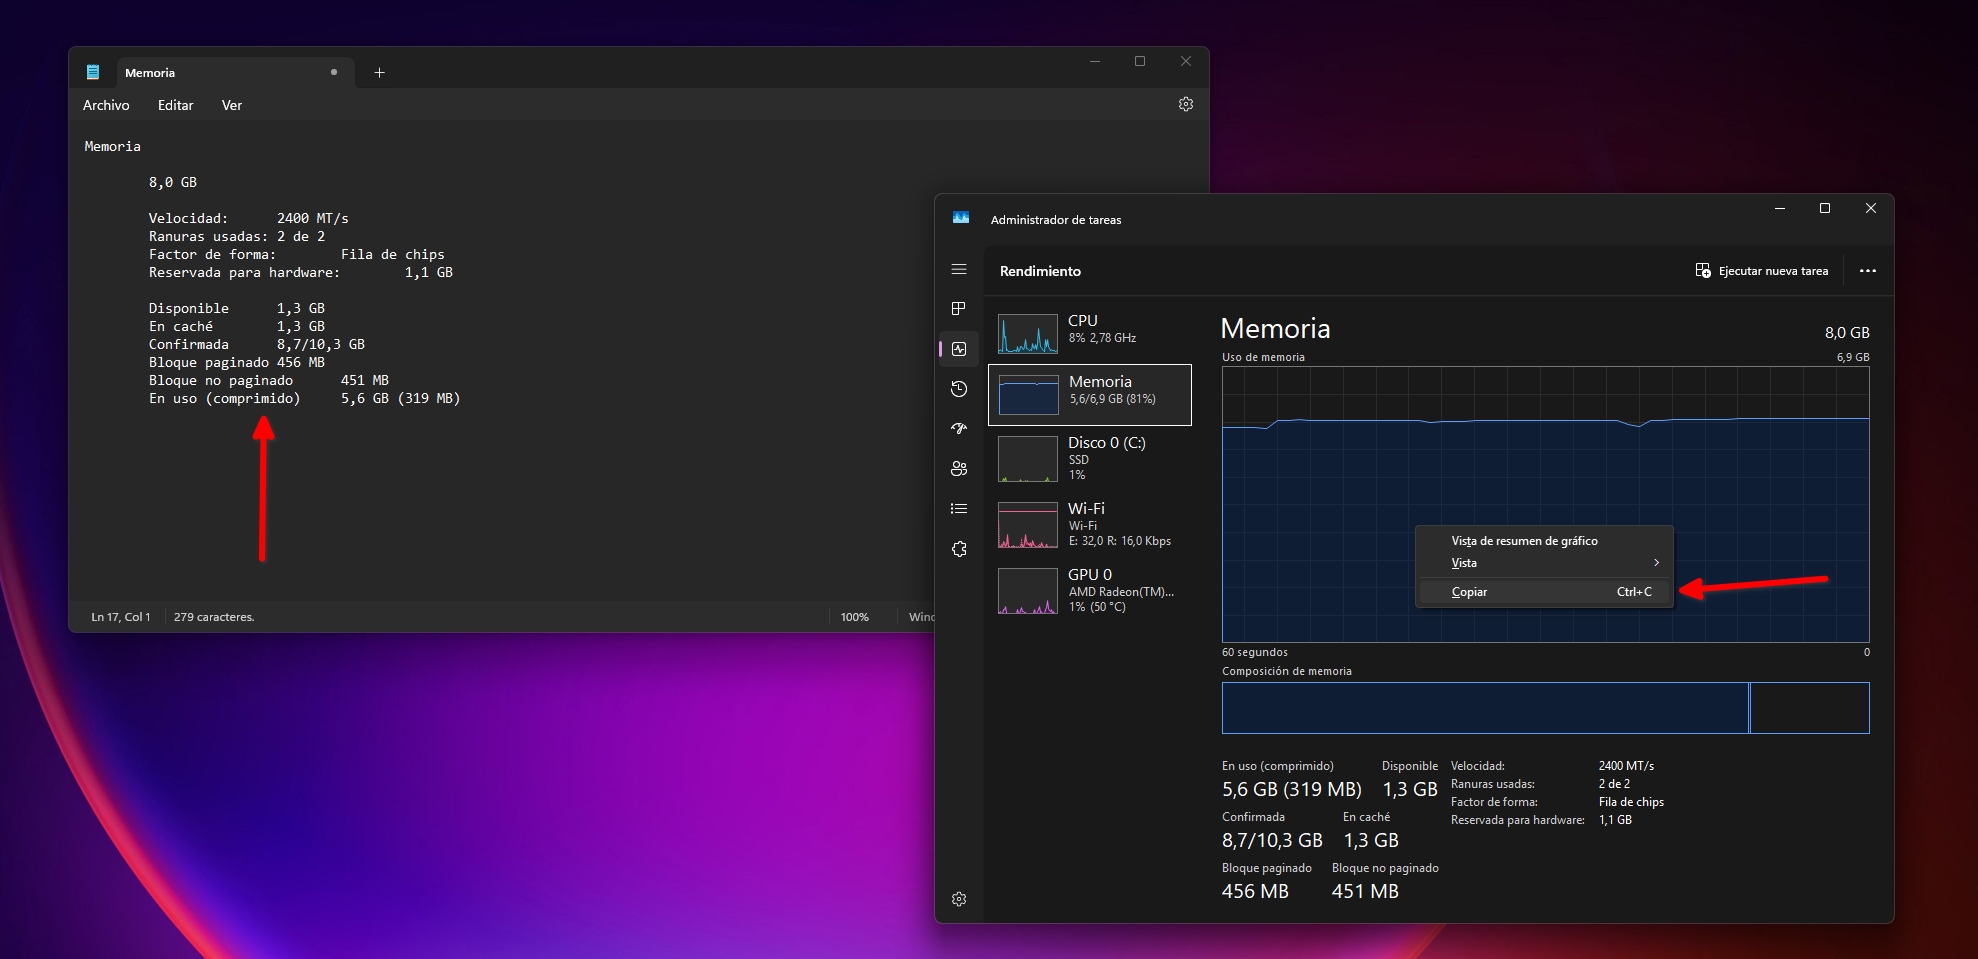
Task: Expand the Vista submenu in context menu
Action: tap(1544, 563)
